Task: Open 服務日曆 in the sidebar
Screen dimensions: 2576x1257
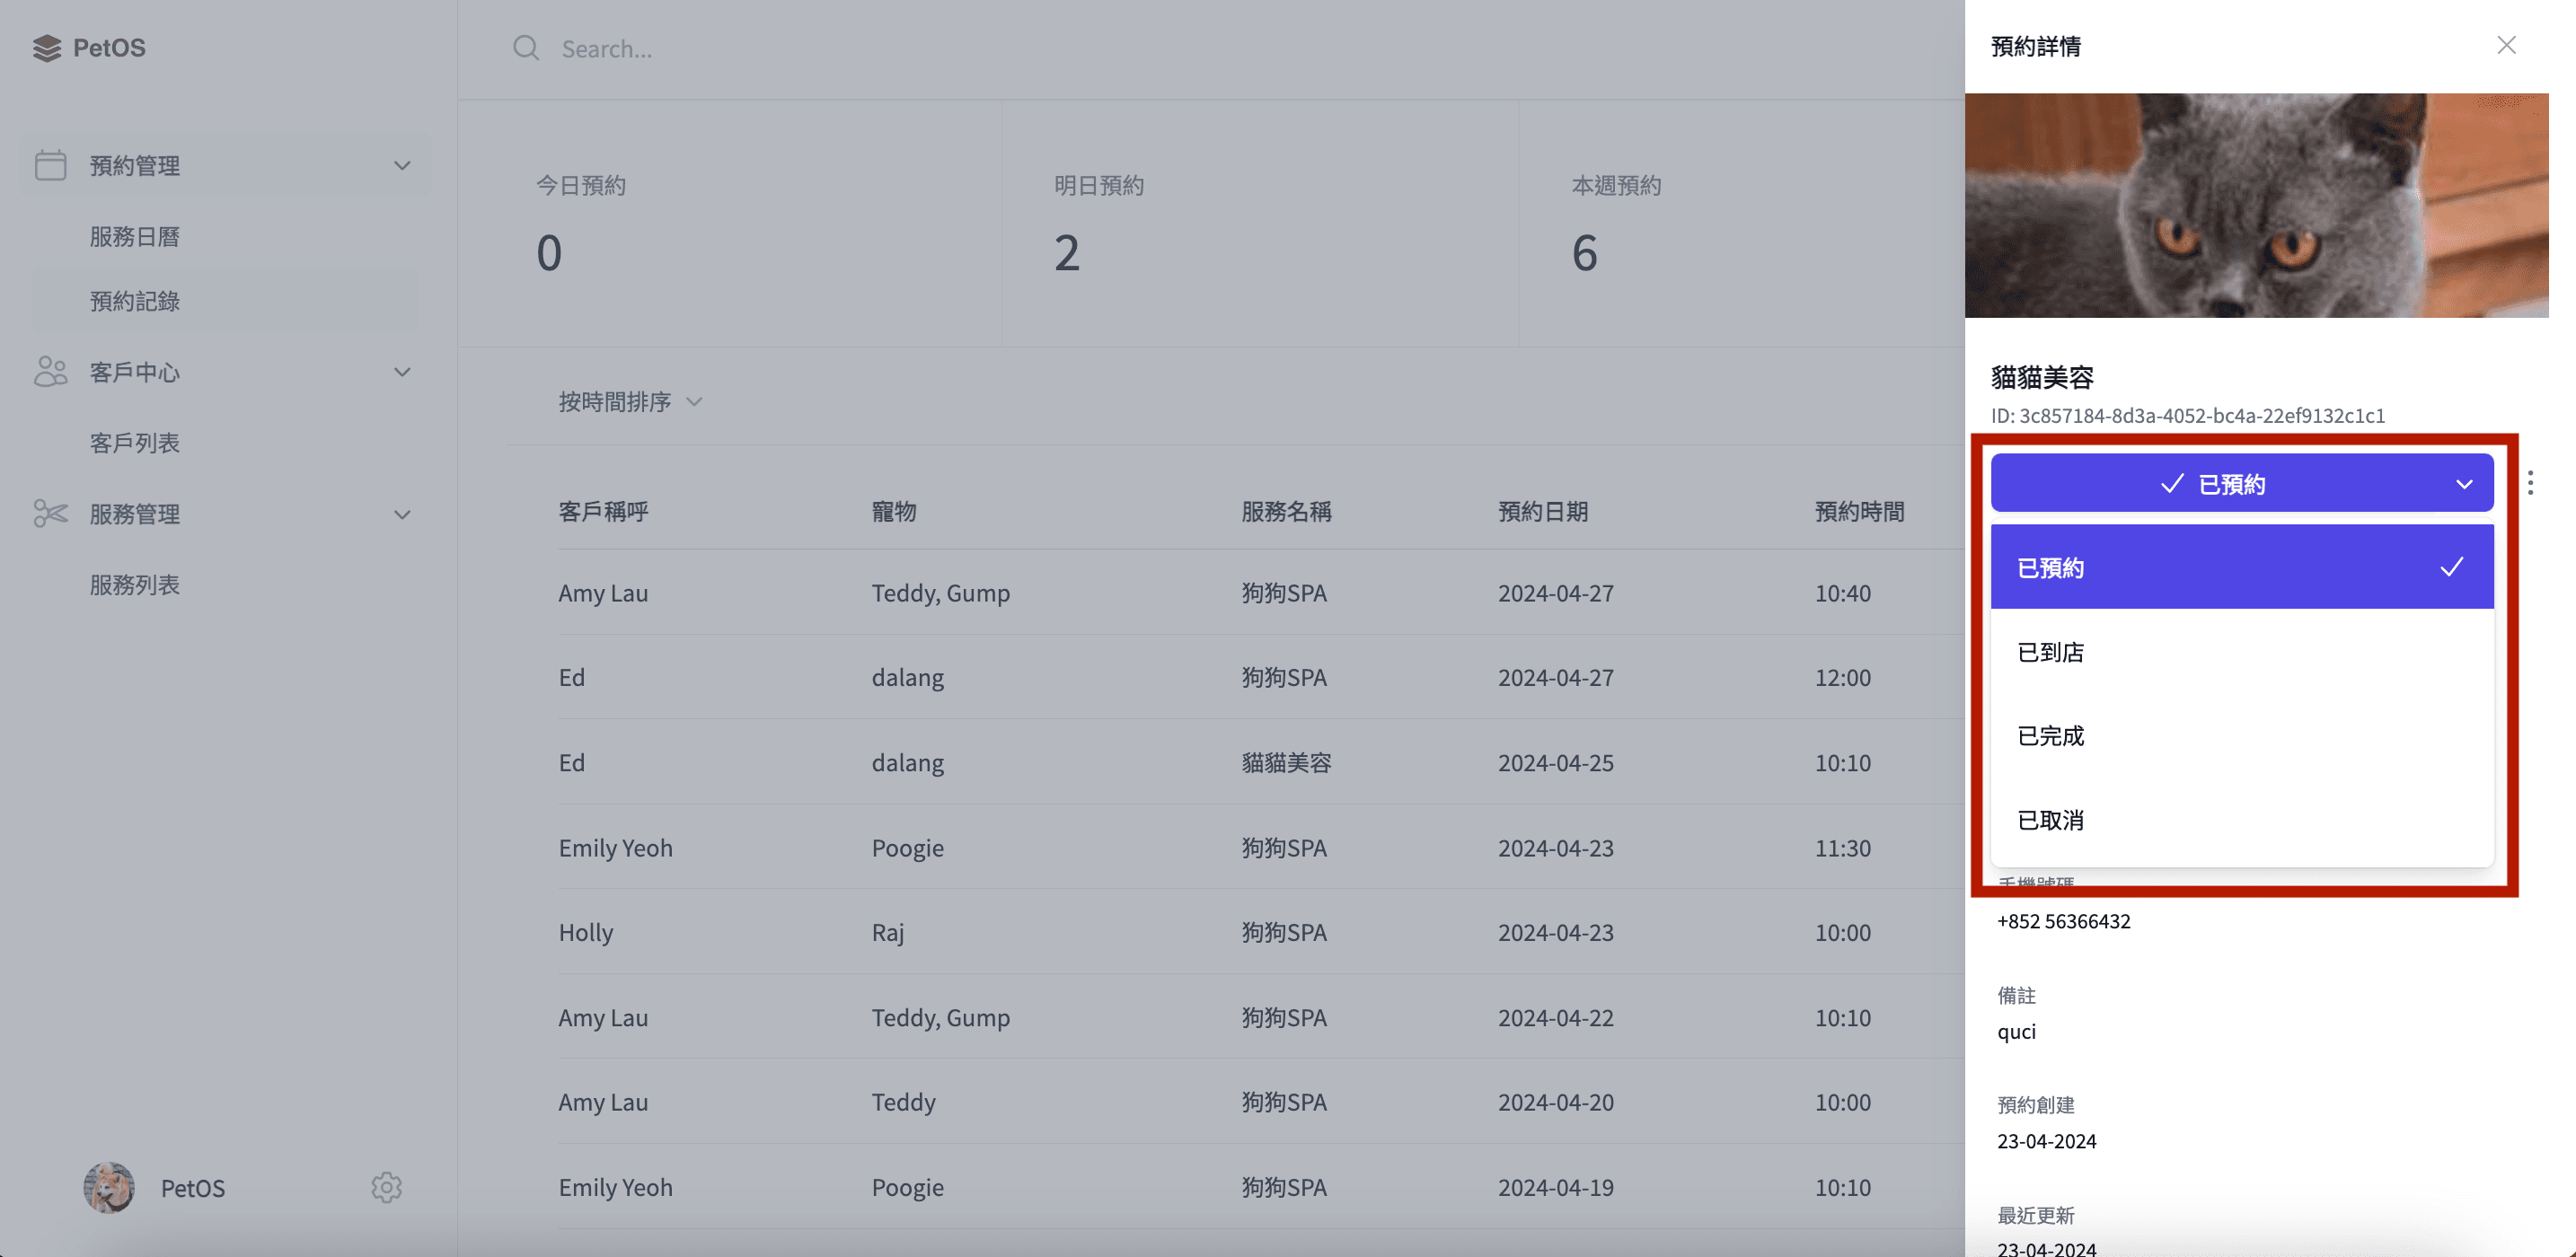Action: pyautogui.click(x=135, y=236)
